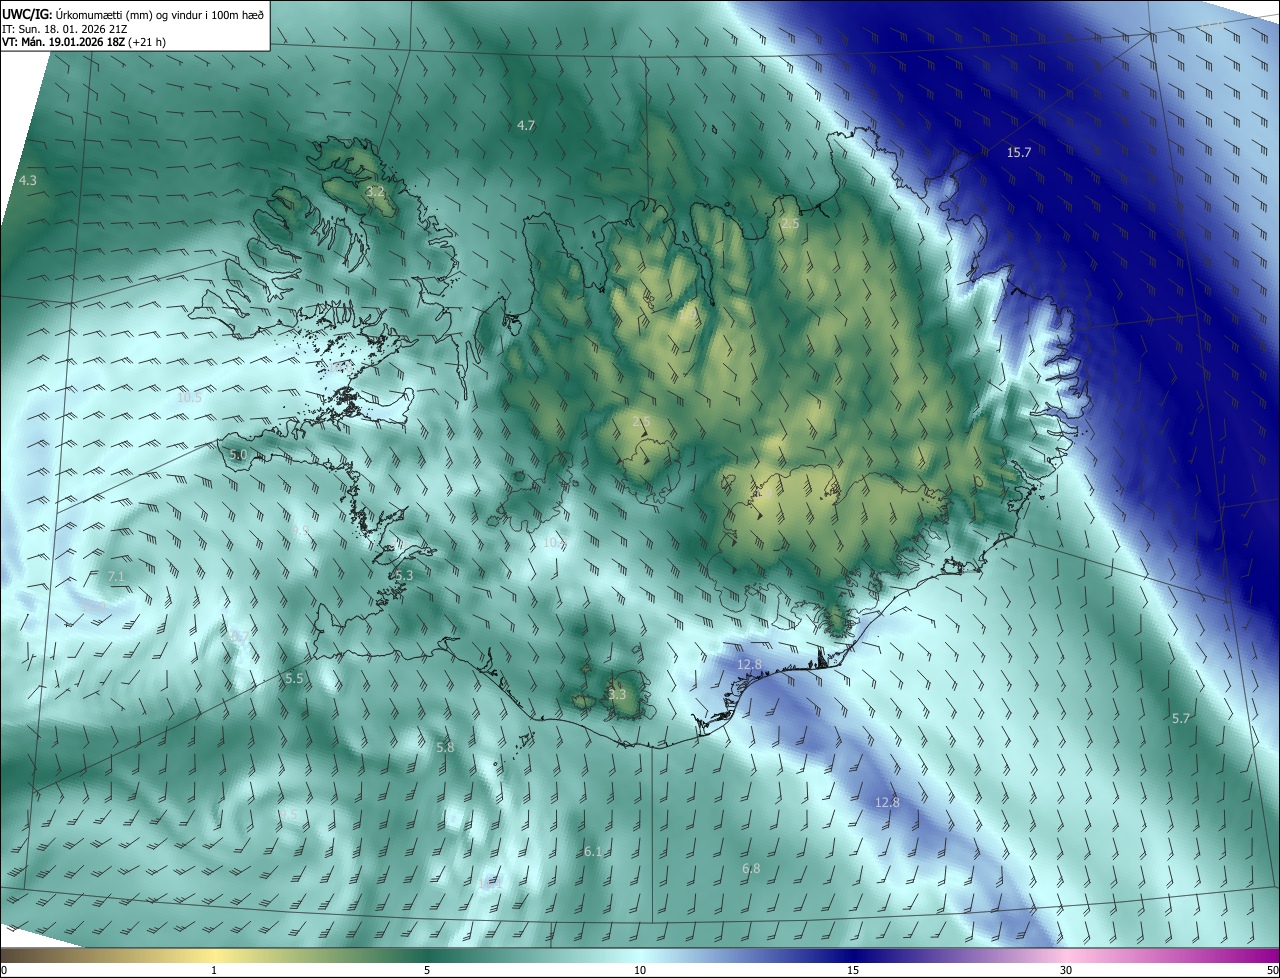Select the 6.1 value label
The image size is (1280, 978).
593,851
